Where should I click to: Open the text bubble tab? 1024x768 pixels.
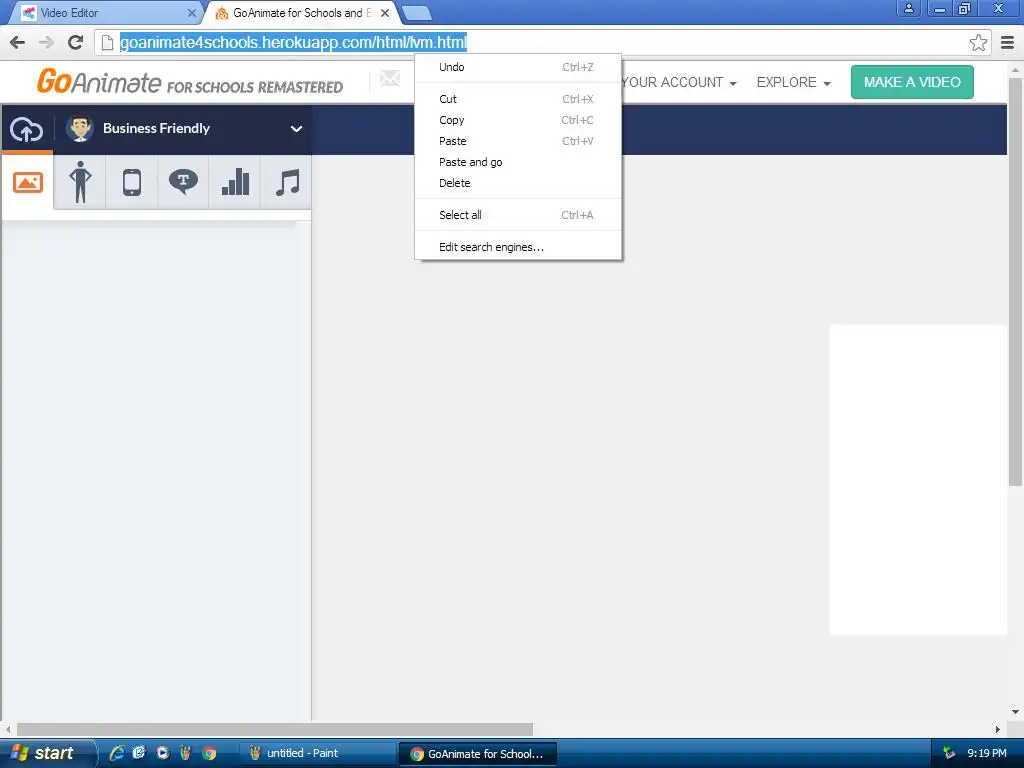(x=184, y=182)
